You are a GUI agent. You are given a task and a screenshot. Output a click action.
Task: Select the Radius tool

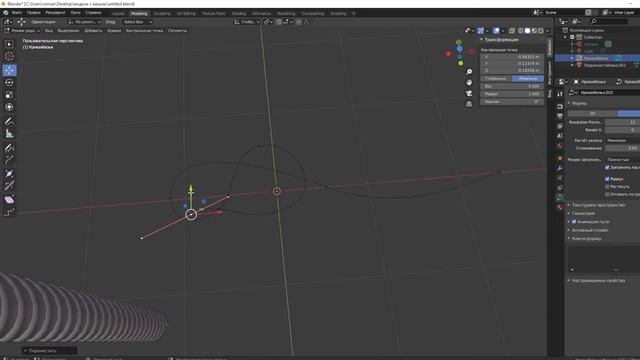tap(9, 173)
